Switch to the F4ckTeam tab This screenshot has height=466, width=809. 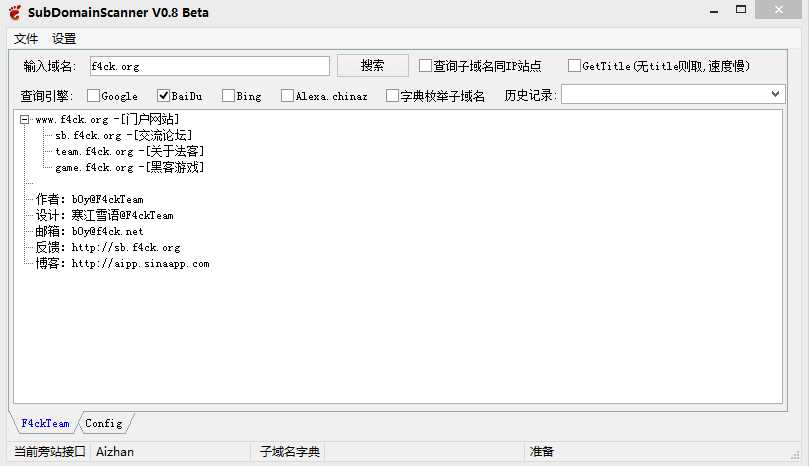45,423
